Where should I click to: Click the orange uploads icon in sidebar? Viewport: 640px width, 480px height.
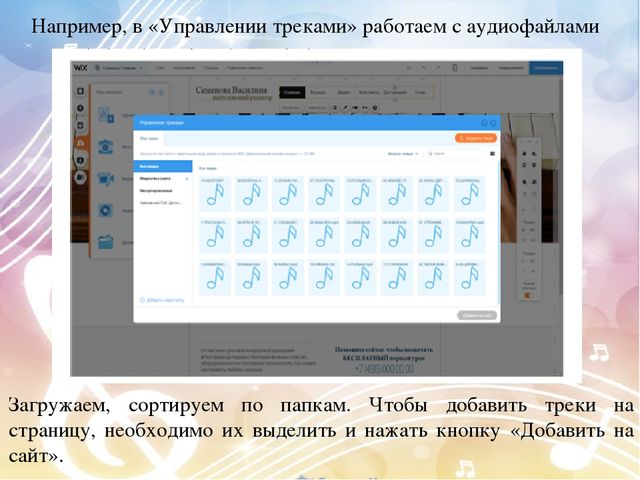80,143
